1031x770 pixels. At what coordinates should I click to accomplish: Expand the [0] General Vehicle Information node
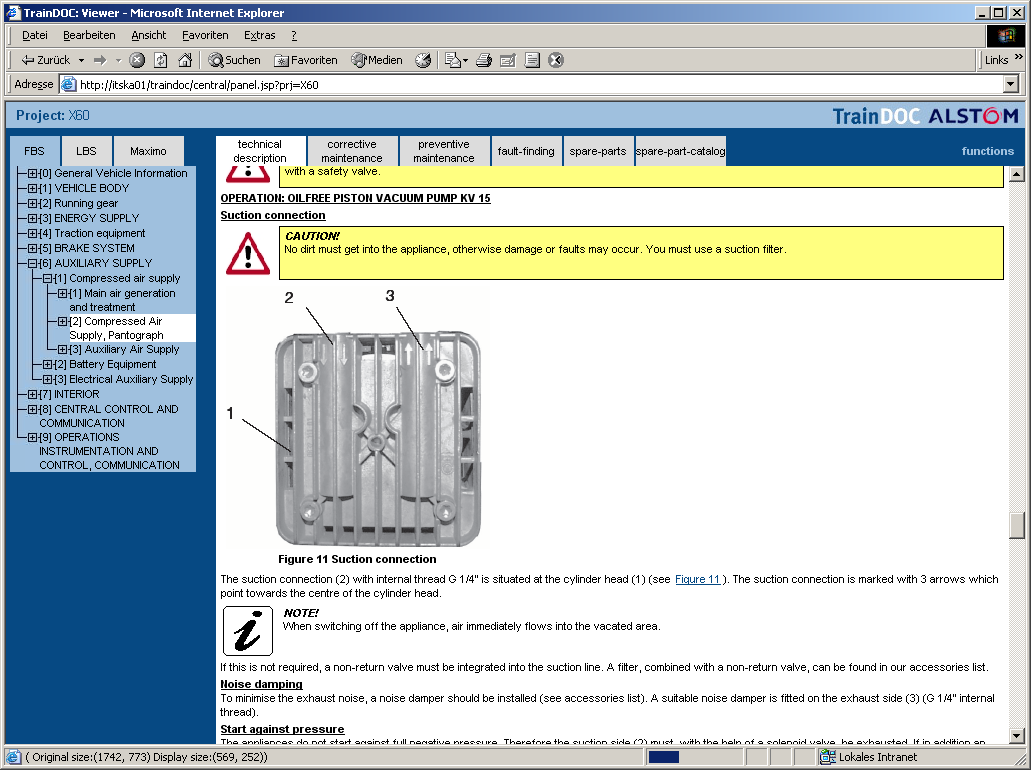click(x=32, y=174)
